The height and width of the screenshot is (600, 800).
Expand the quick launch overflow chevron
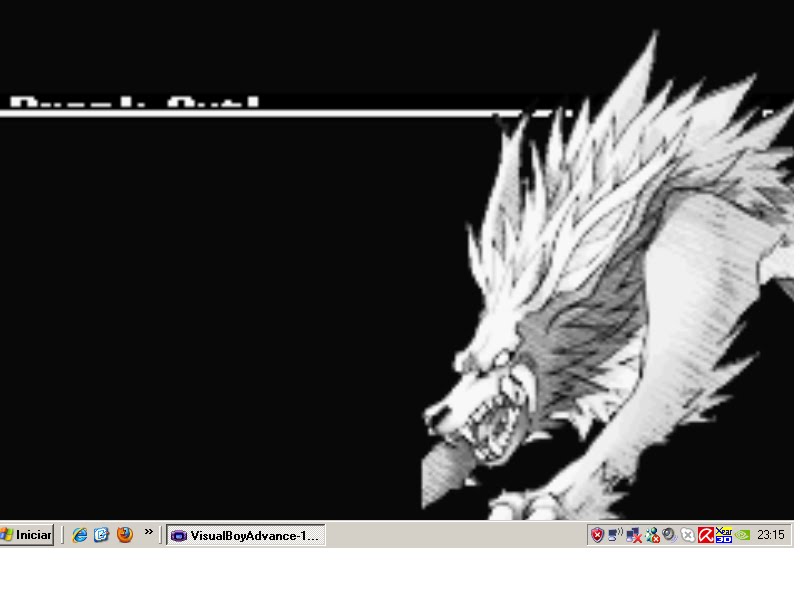tap(148, 532)
